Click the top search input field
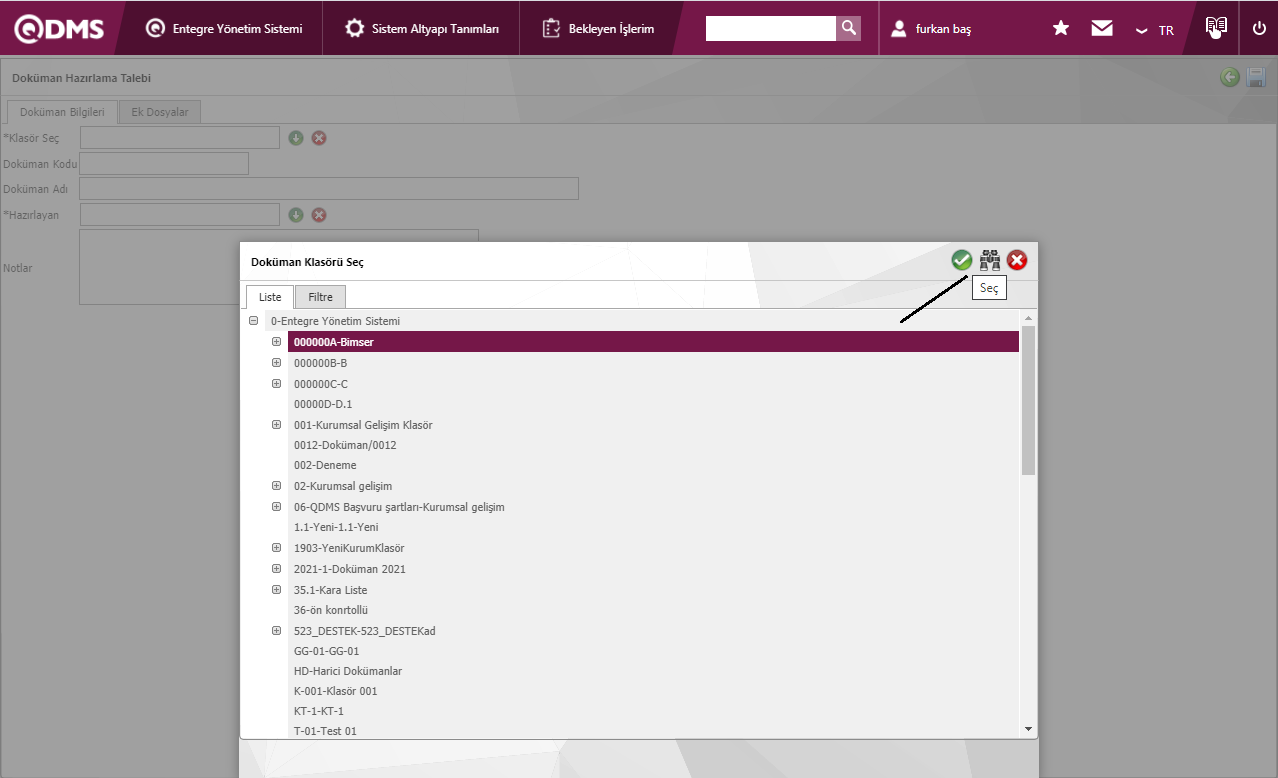The height and width of the screenshot is (778, 1278). 771,28
